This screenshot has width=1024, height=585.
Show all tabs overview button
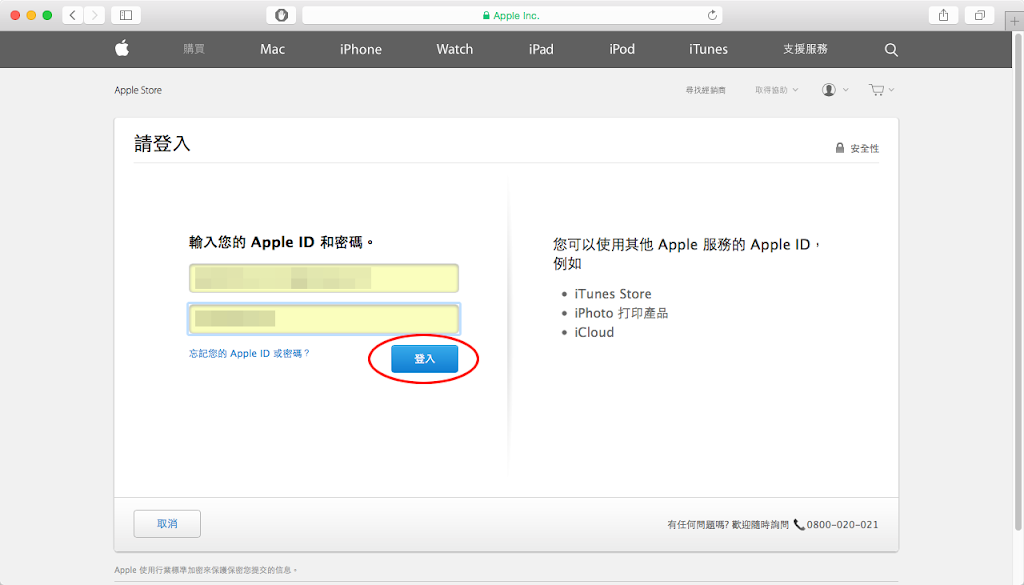tap(979, 15)
